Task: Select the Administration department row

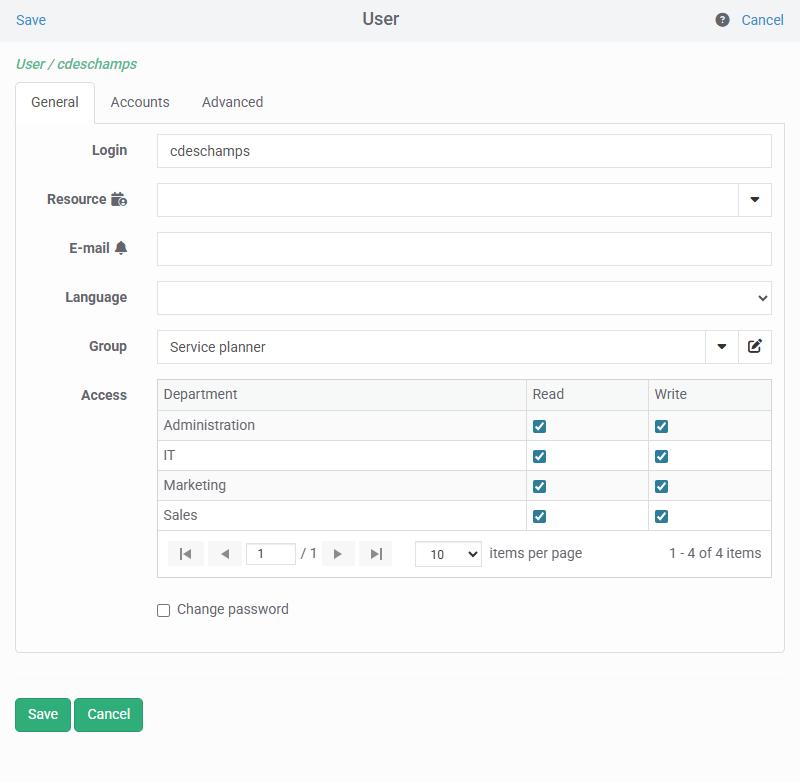Action: pyautogui.click(x=464, y=425)
